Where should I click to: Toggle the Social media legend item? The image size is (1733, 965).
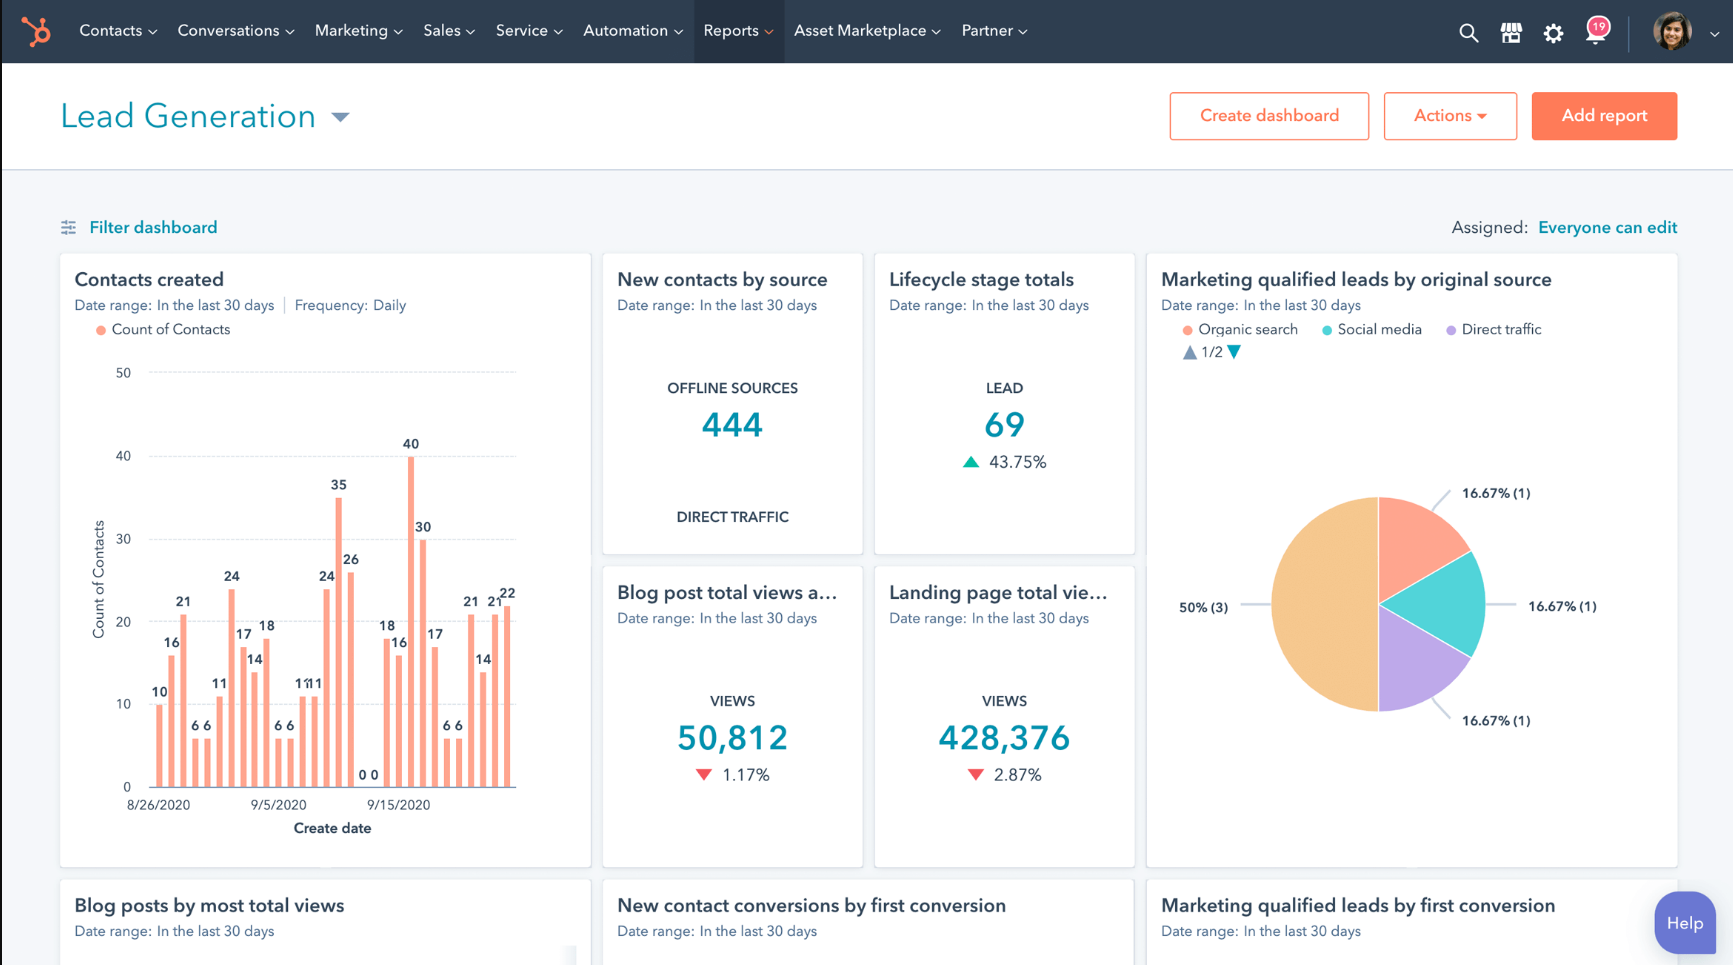1371,330
